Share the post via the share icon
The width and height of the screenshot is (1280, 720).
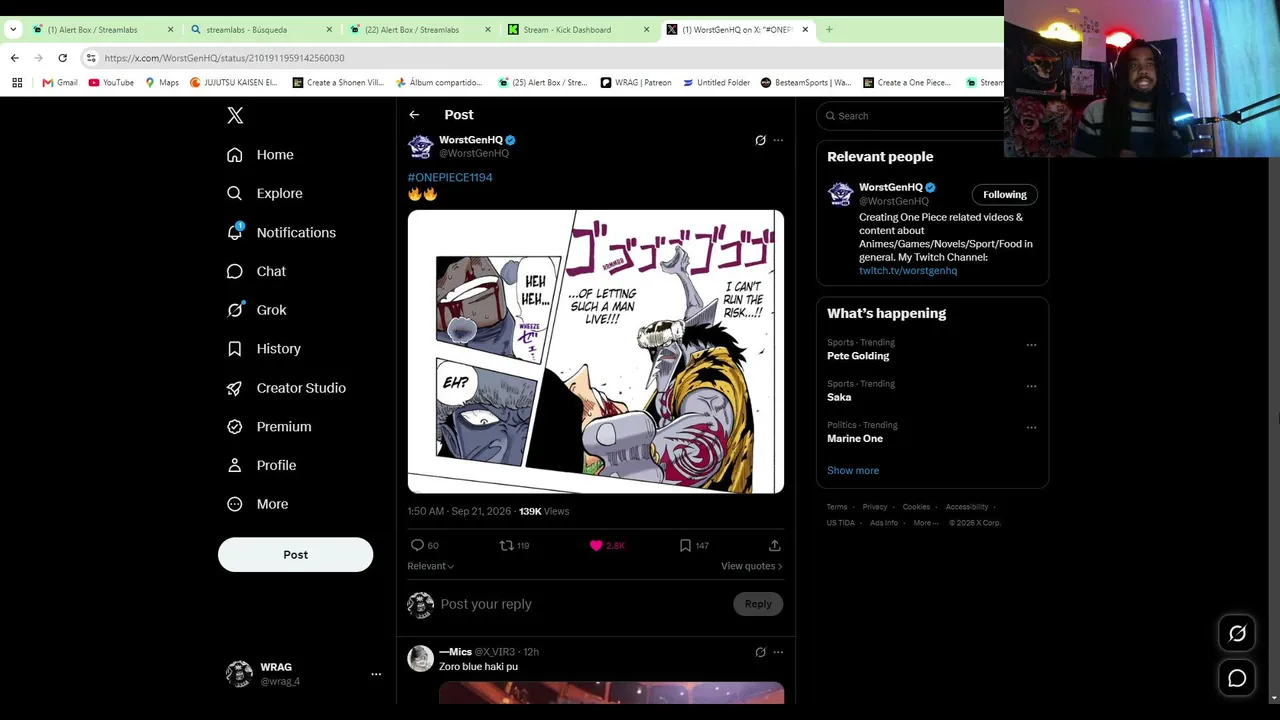coord(774,545)
